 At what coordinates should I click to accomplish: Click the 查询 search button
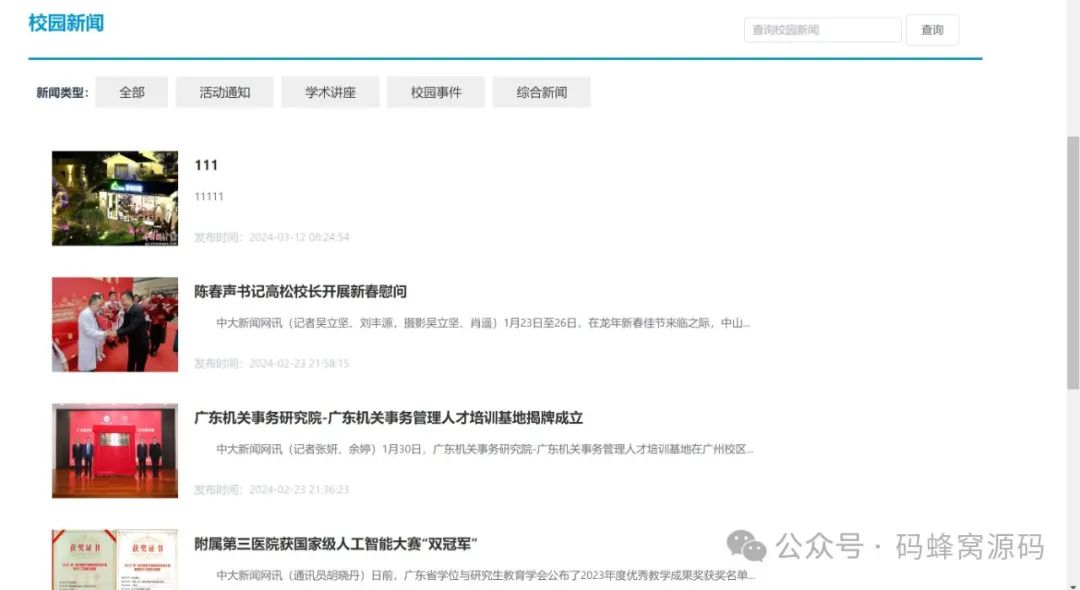932,29
